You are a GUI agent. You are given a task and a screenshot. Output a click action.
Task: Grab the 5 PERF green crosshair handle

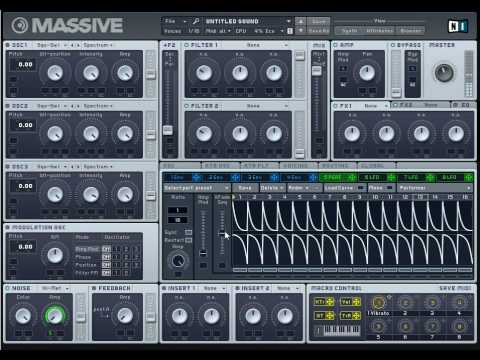352,177
